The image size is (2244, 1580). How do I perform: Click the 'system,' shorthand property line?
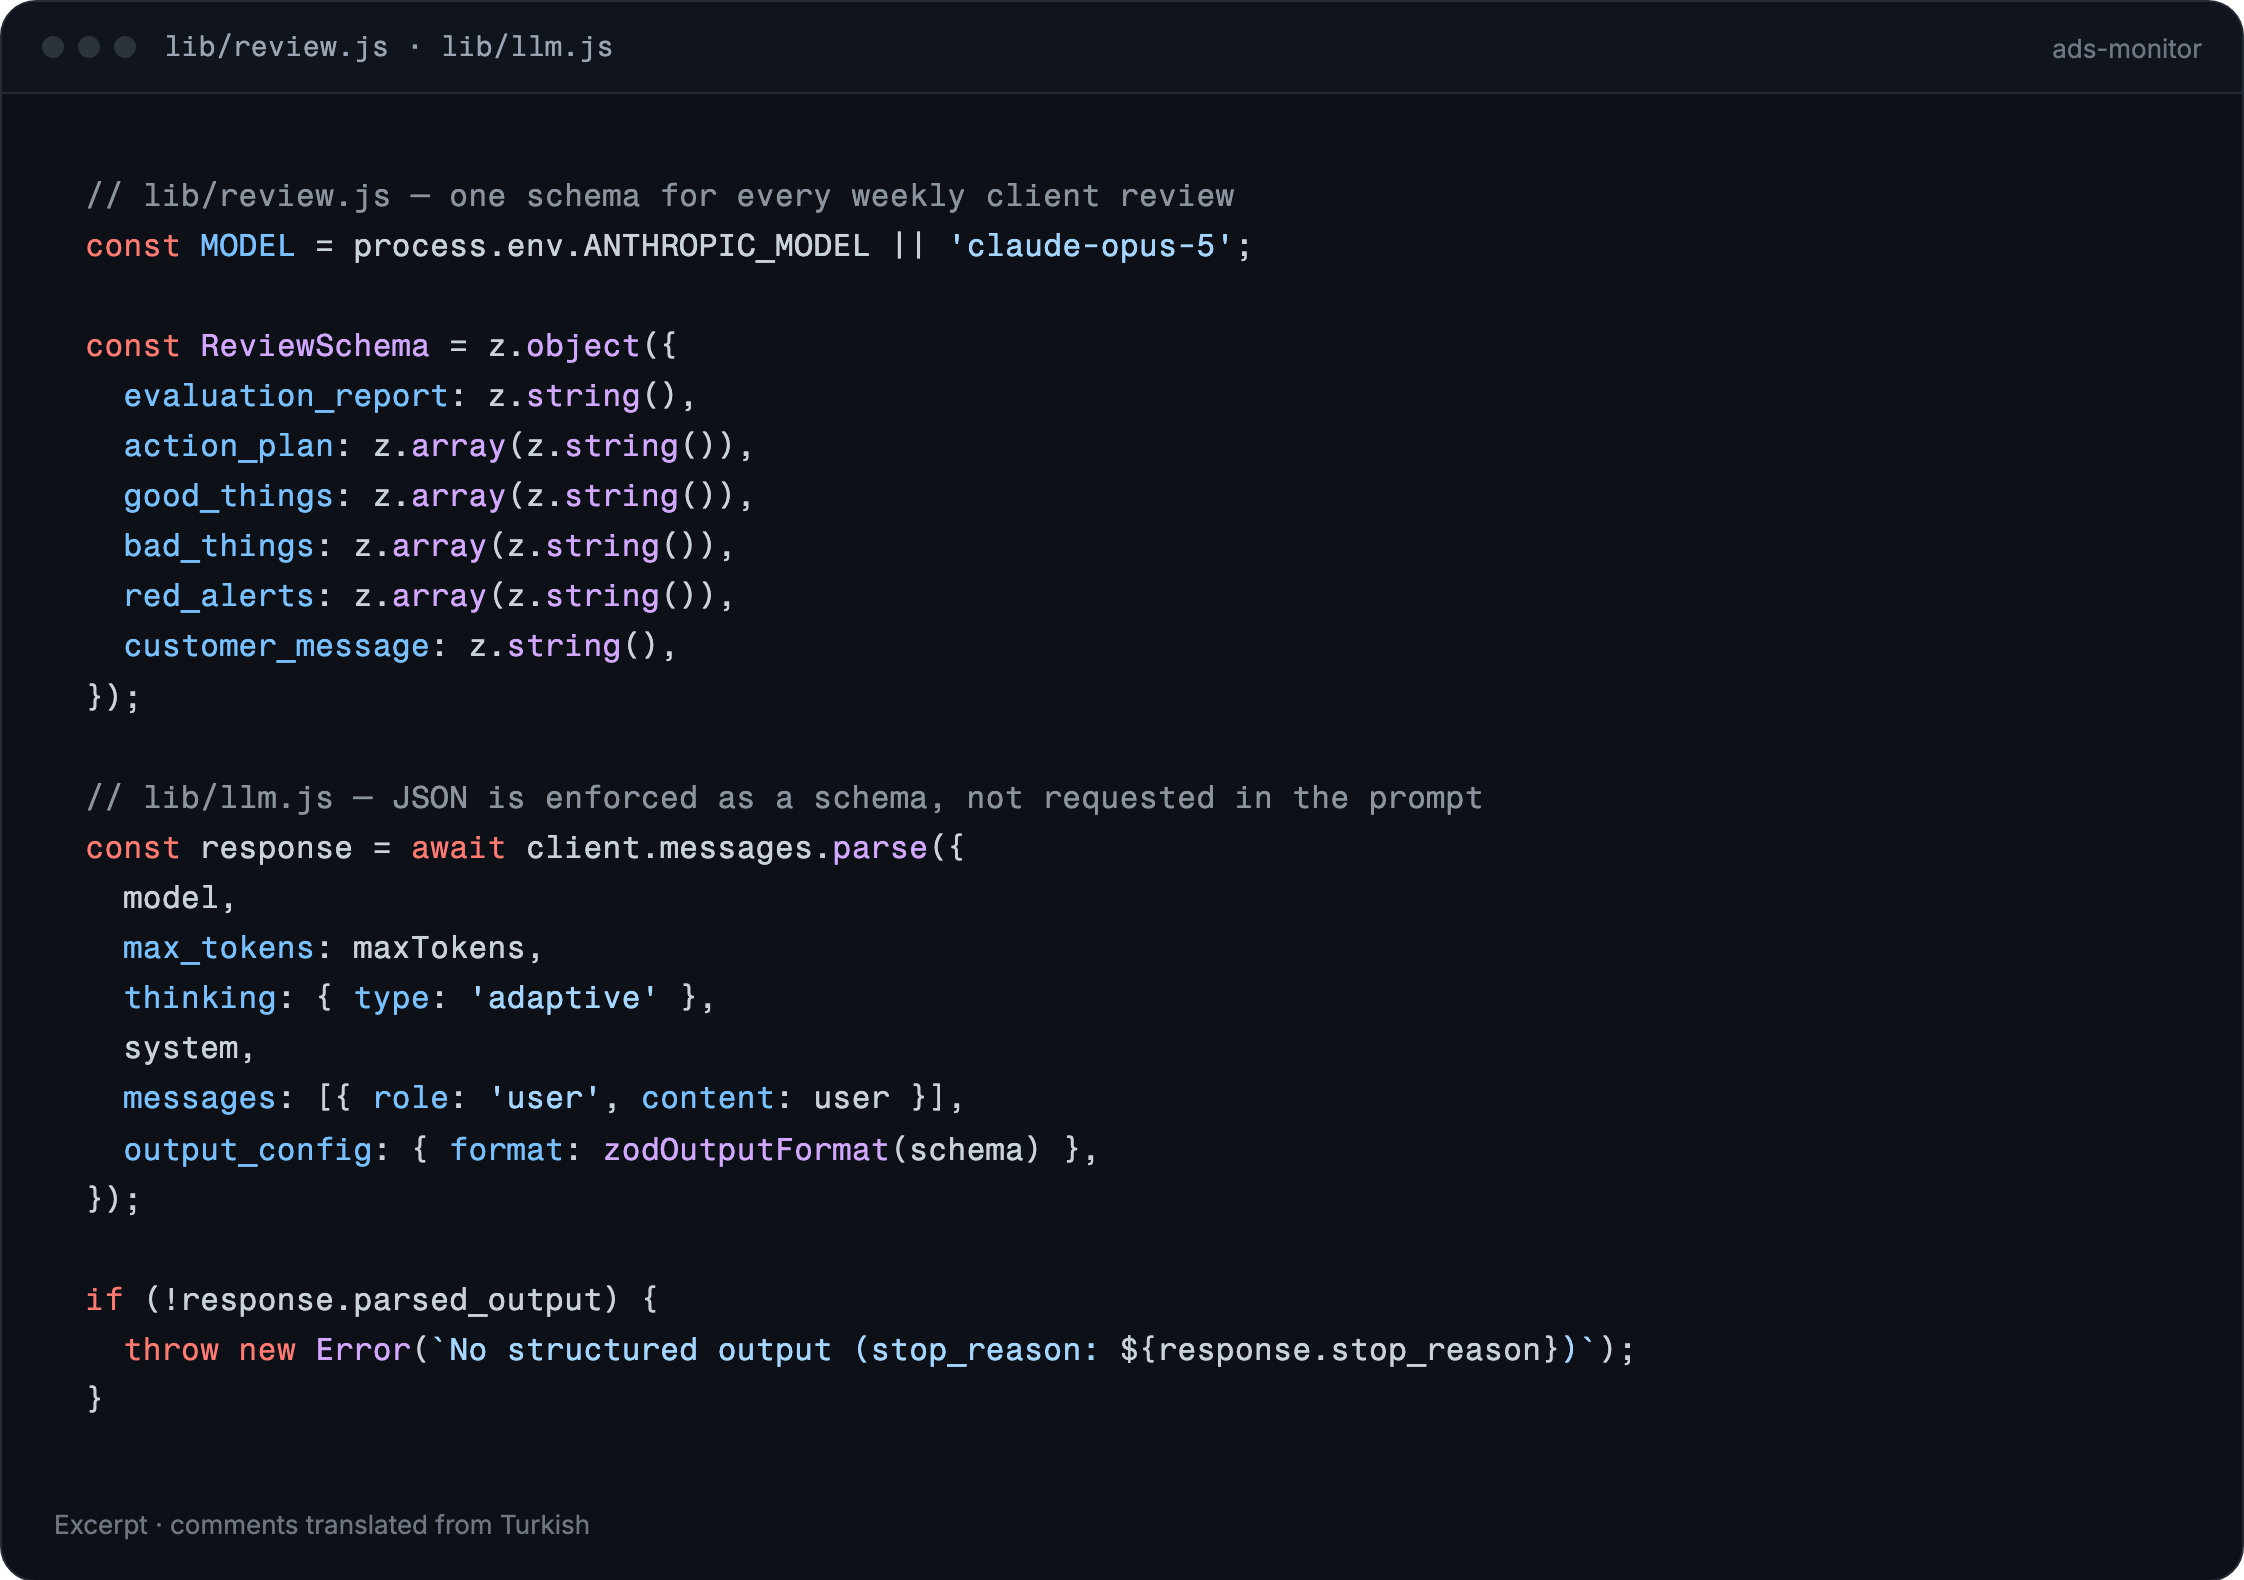(189, 1048)
